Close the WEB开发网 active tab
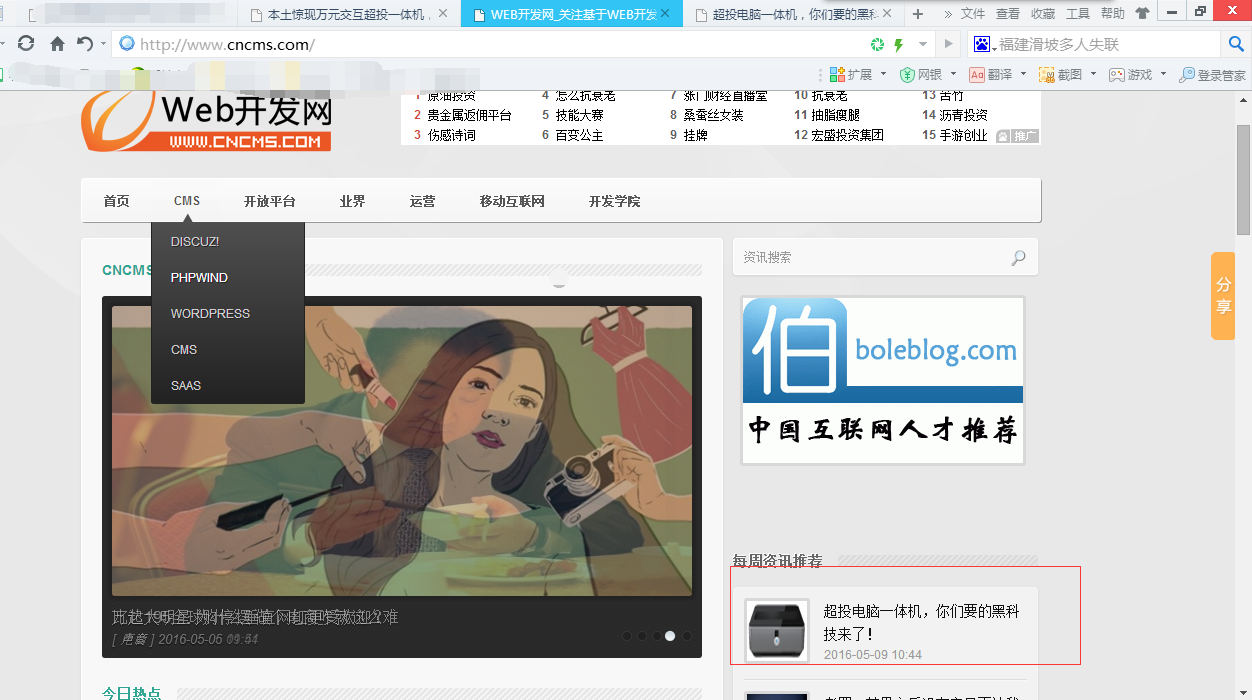 pos(665,13)
